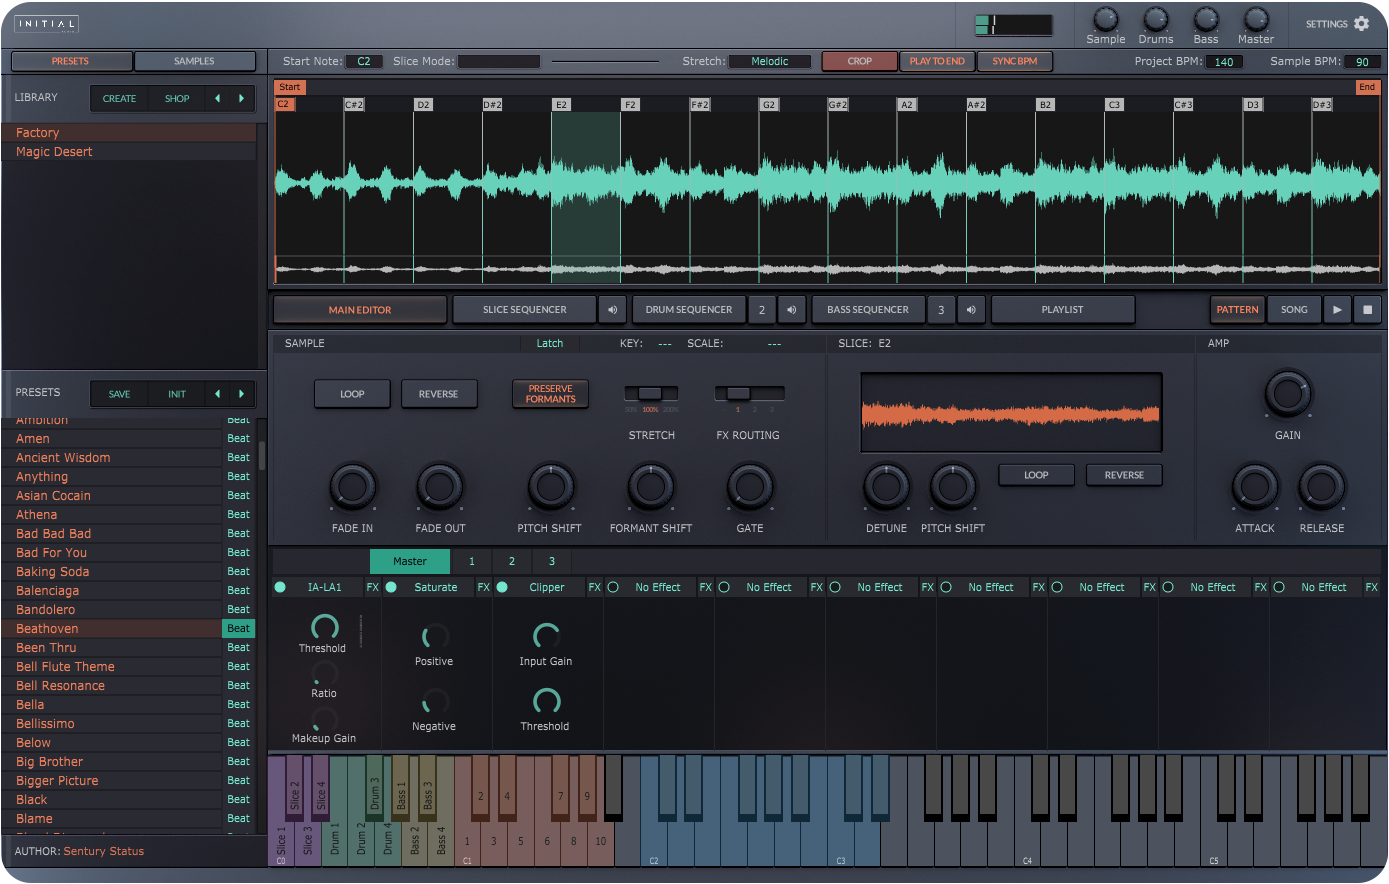Enable Loop in the Sample section
The height and width of the screenshot is (884, 1389).
coord(352,394)
